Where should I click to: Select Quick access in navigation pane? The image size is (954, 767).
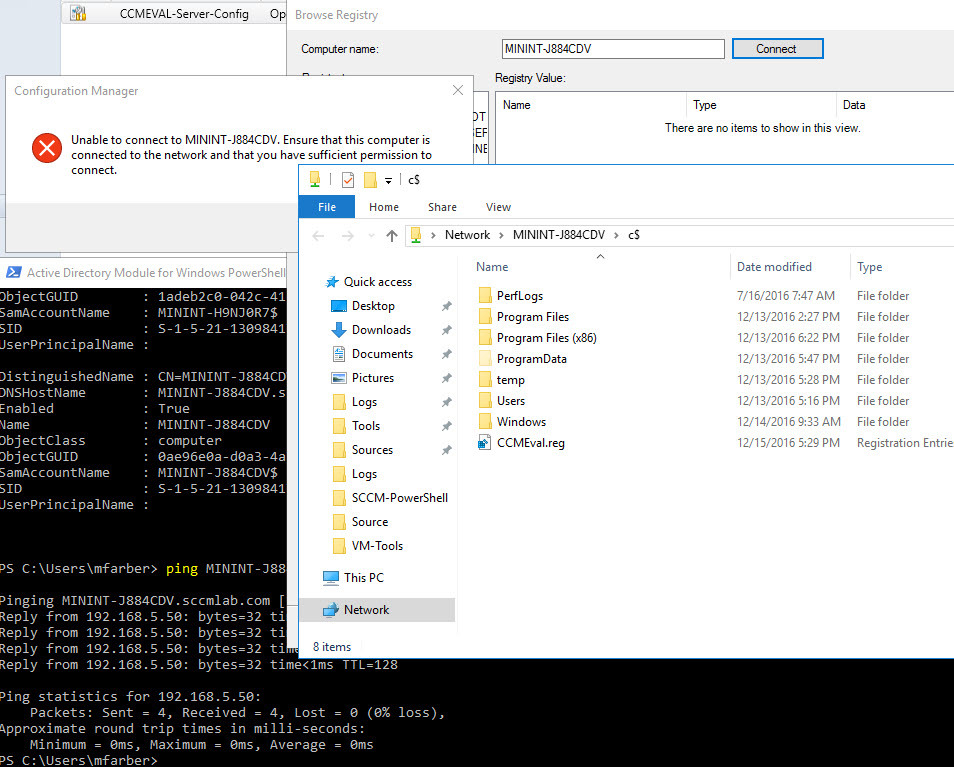pos(378,282)
